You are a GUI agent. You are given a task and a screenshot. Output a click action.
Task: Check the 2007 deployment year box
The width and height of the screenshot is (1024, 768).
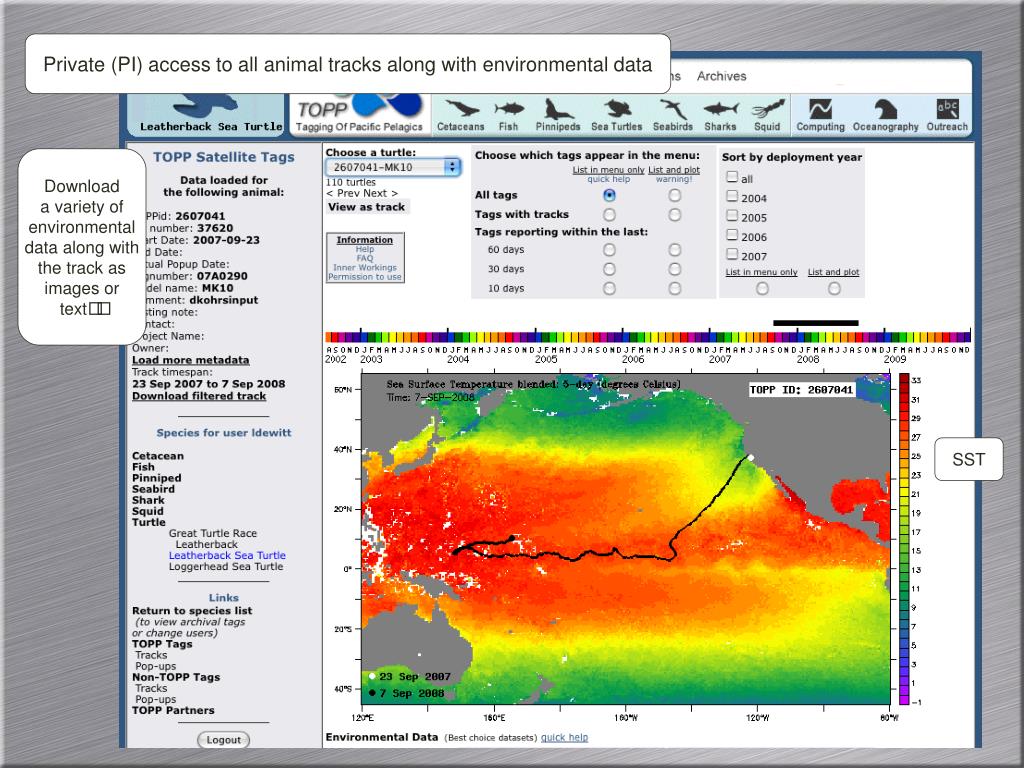(732, 255)
